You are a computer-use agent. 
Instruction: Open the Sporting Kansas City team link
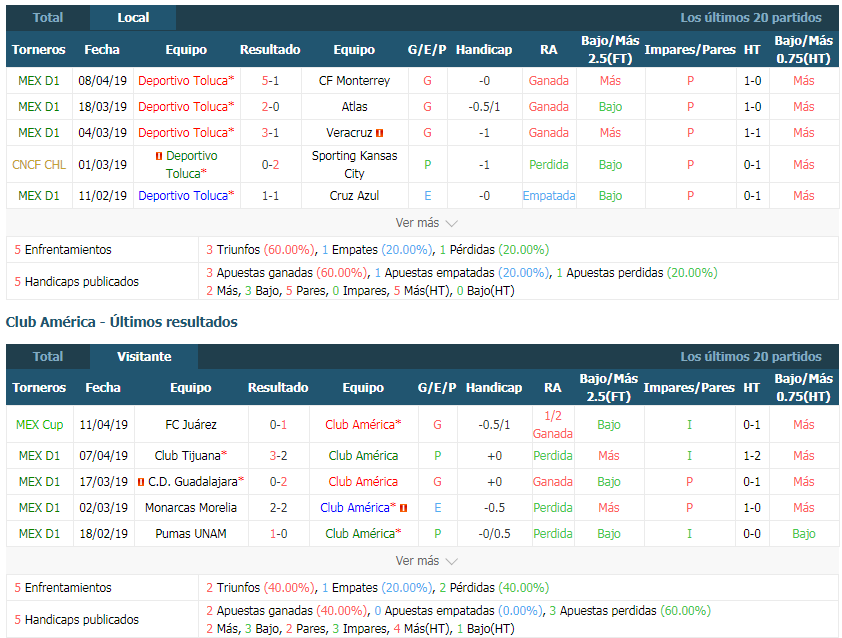(x=354, y=165)
